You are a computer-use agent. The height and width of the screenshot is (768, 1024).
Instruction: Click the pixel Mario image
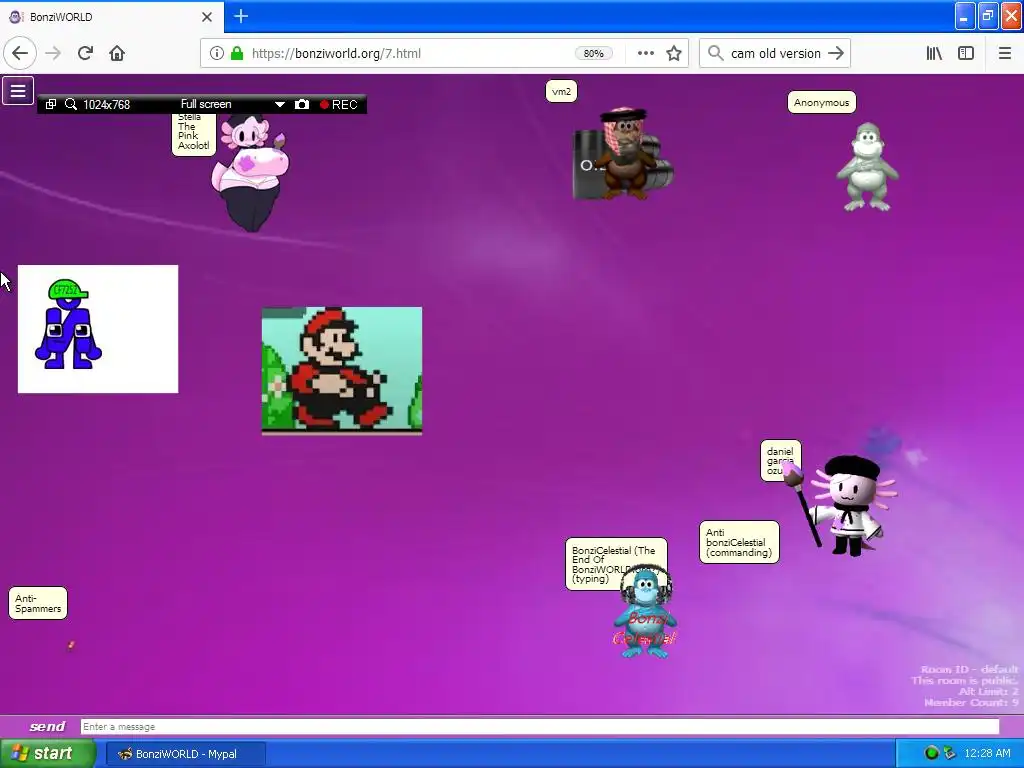(x=342, y=370)
